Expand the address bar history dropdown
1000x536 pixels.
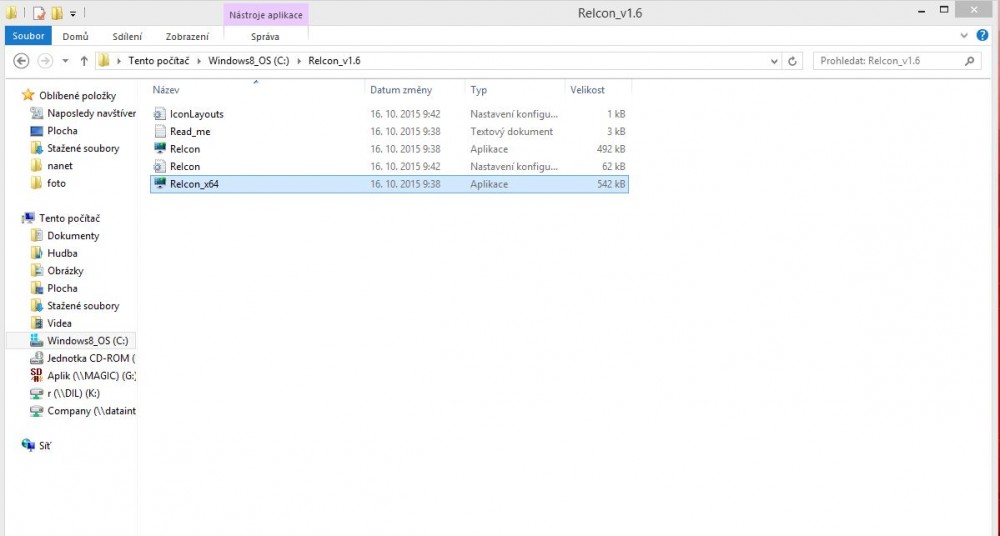coord(774,61)
